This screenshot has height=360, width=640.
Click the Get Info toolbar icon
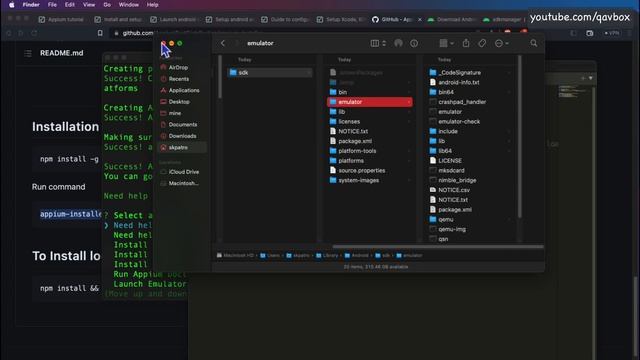point(414,43)
